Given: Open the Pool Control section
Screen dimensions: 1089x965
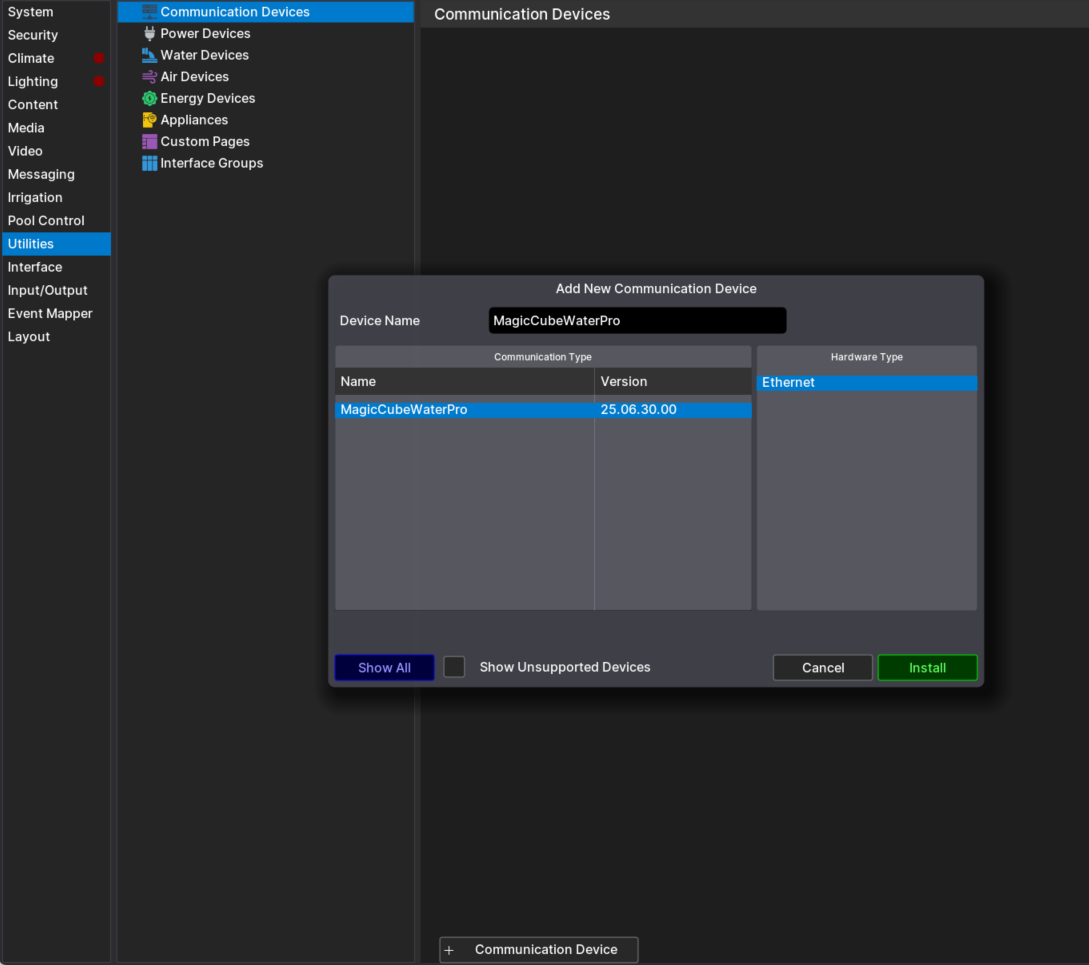Looking at the screenshot, I should [56, 220].
